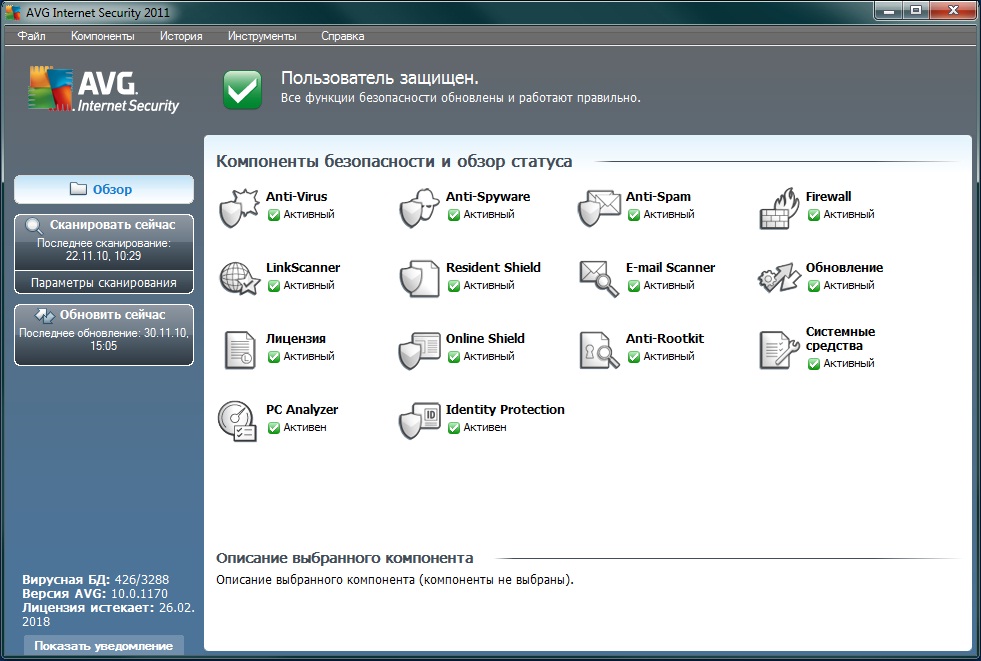981x661 pixels.
Task: Click the magnifier icon on Сканировать сейчас
Action: [34, 226]
